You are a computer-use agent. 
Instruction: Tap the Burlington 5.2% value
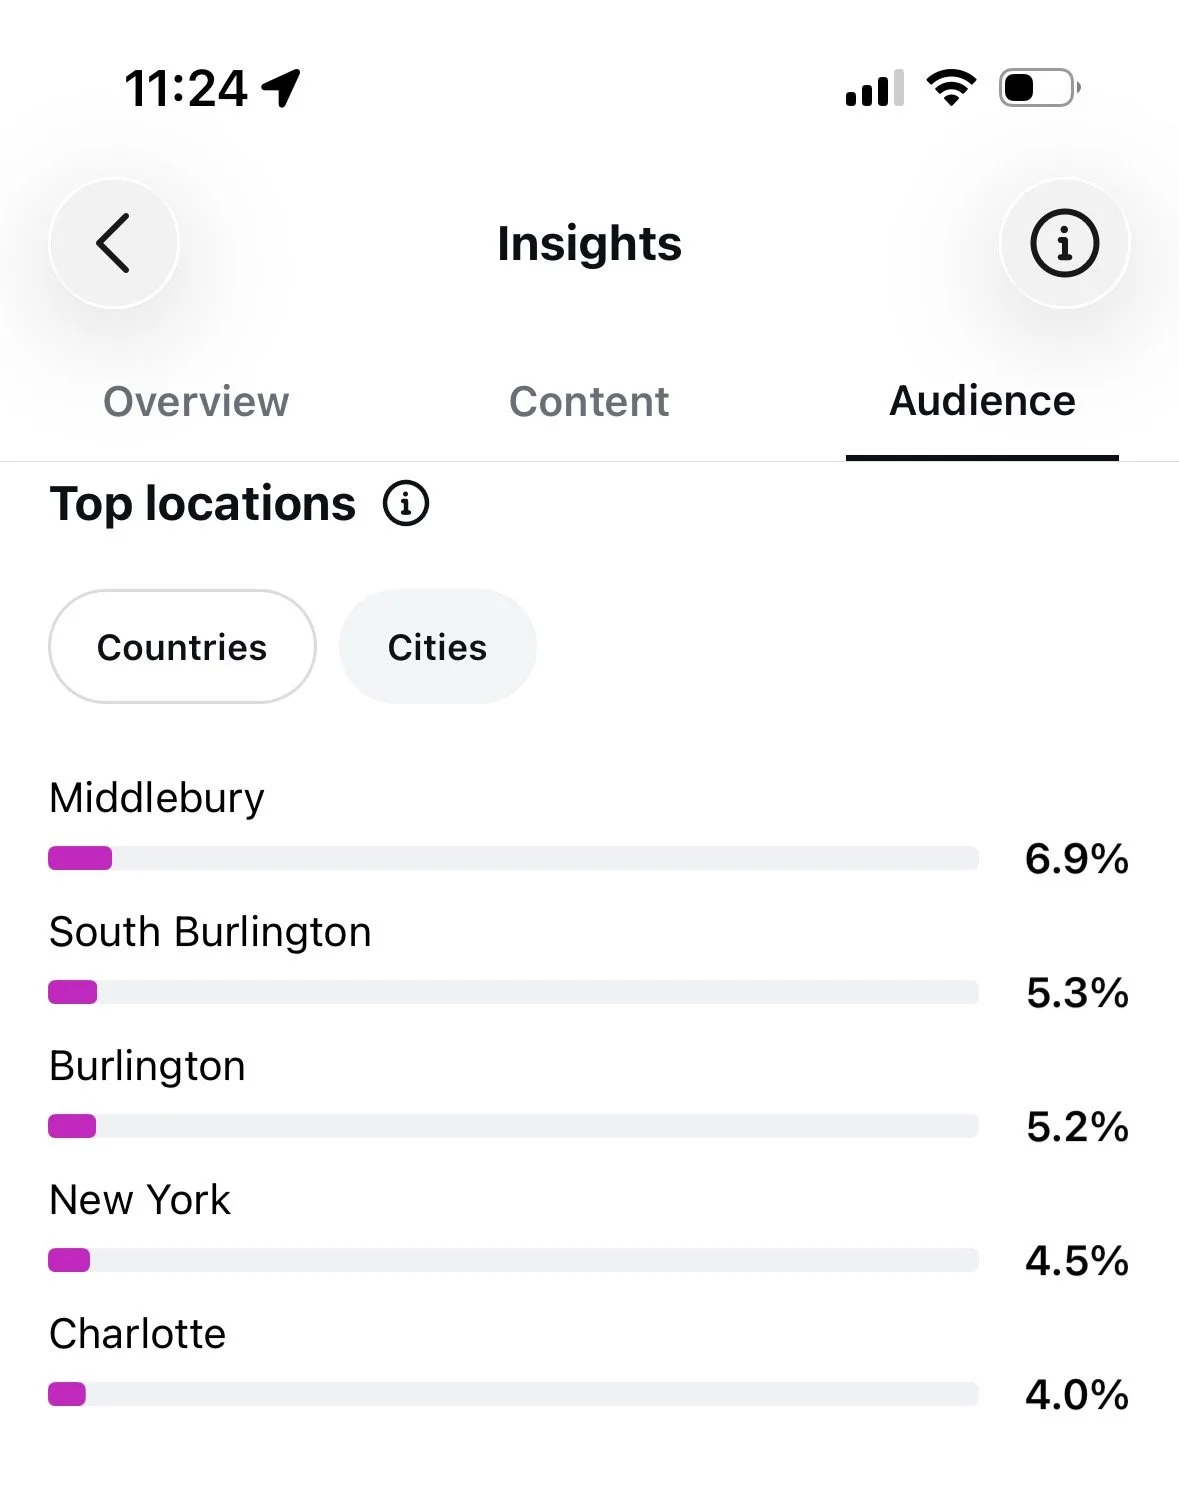coord(1077,1127)
